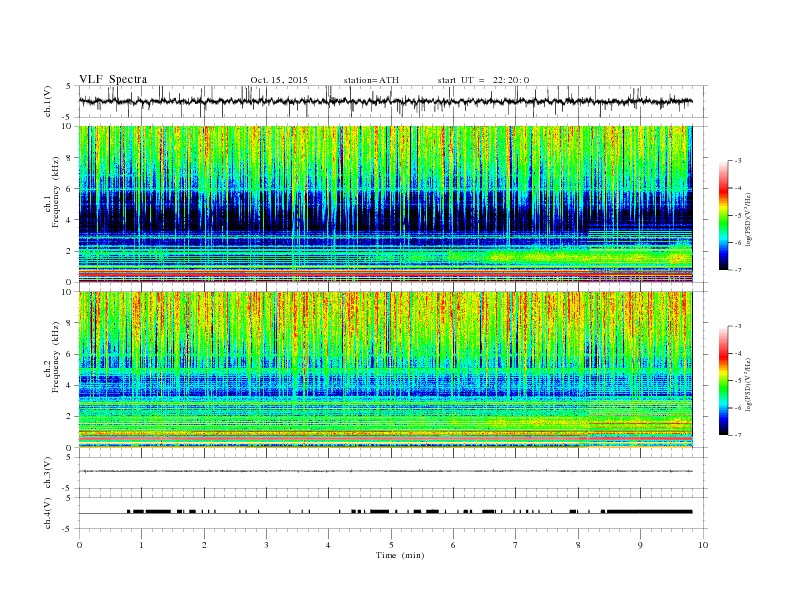The width and height of the screenshot is (792, 612).
Task: Select the "start UT = 22:20:0" text
Action: coord(483,80)
